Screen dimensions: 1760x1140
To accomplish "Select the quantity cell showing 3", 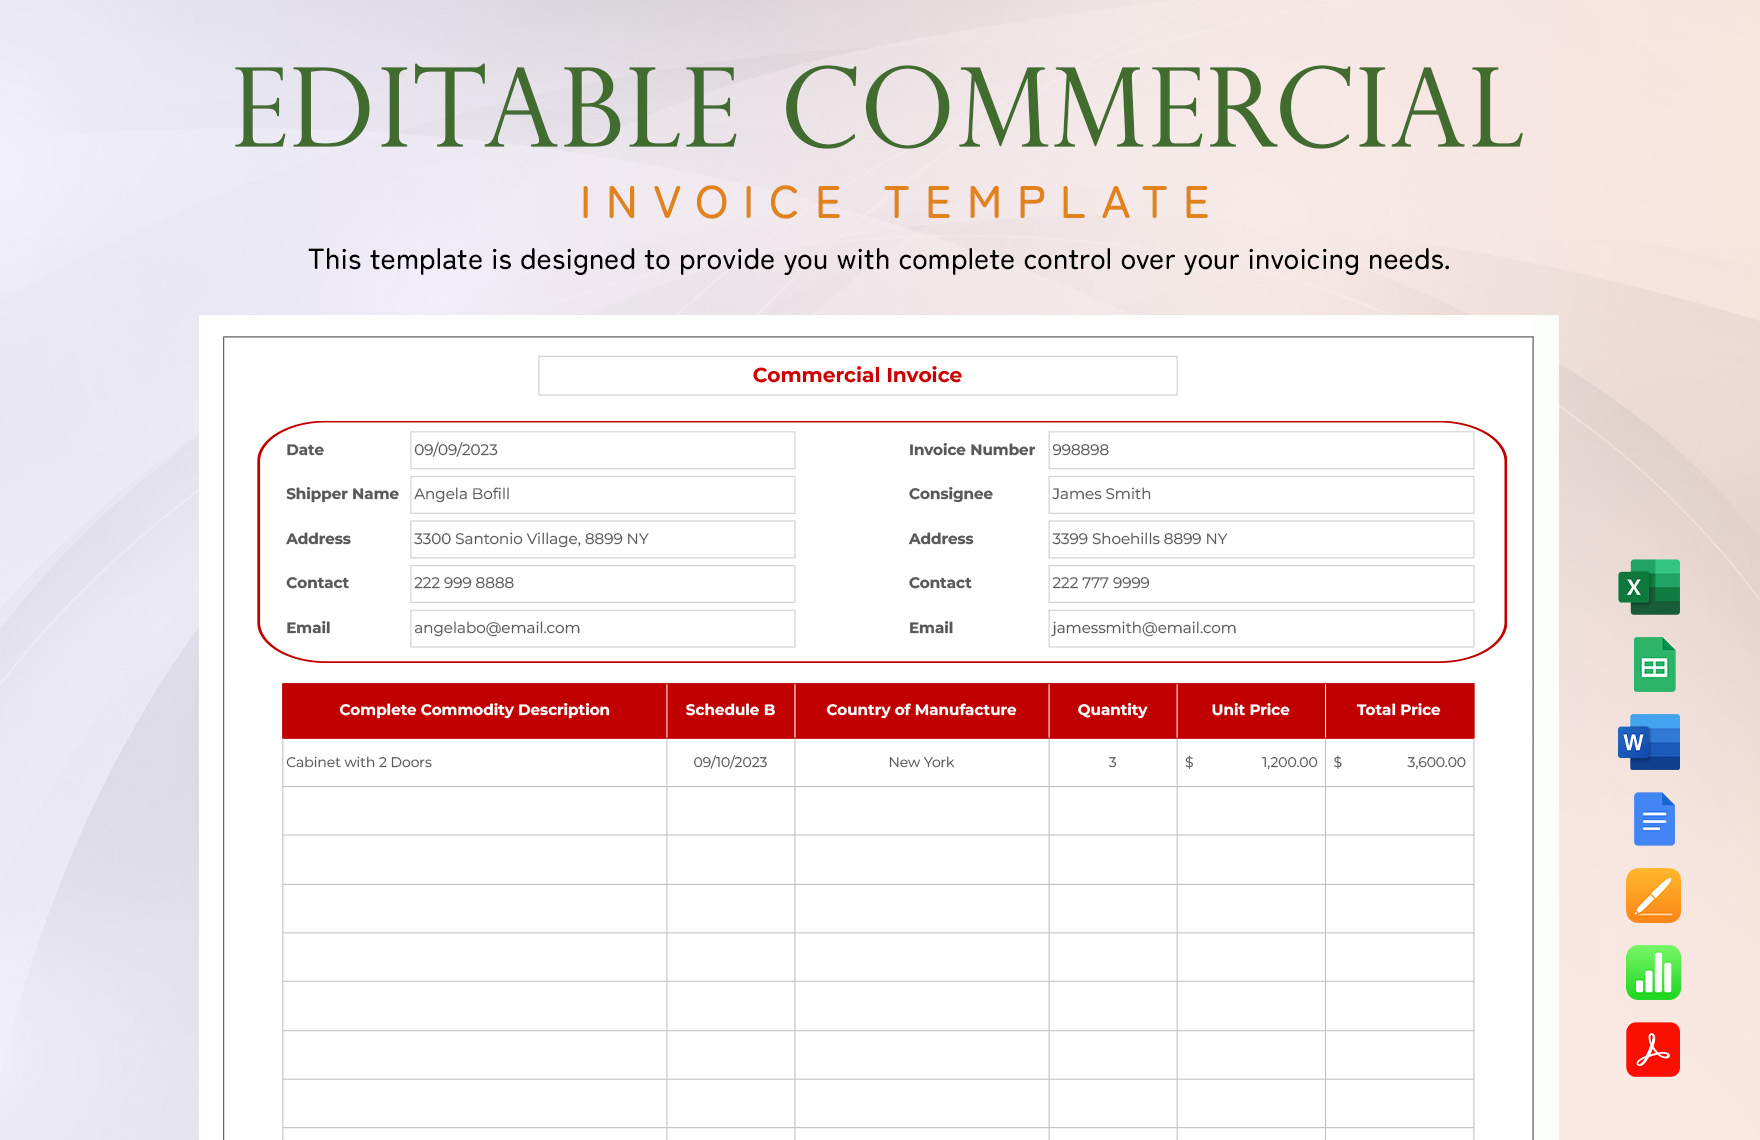I will pos(1112,762).
